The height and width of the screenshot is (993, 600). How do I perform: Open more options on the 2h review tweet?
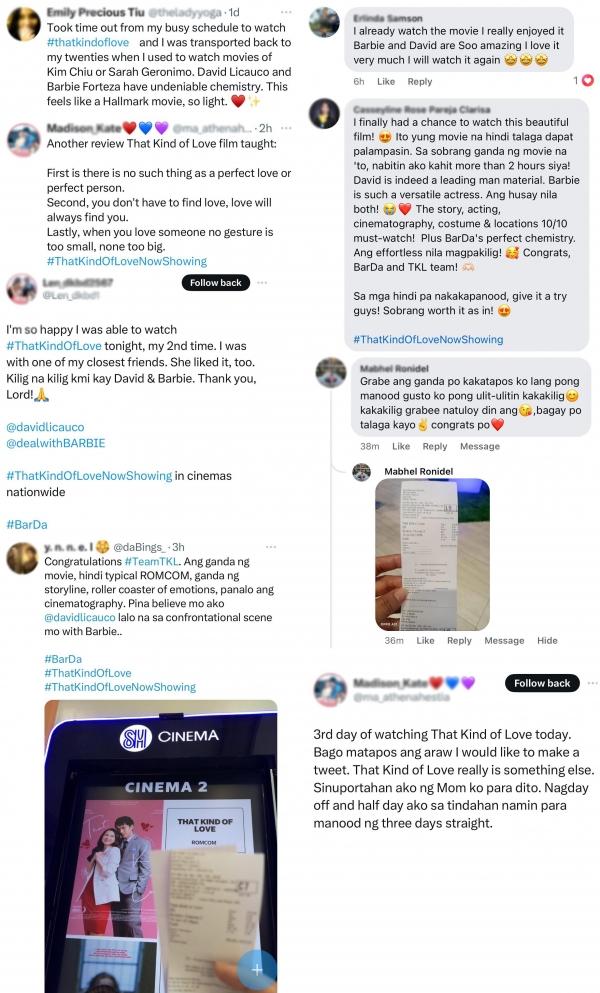[x=286, y=128]
